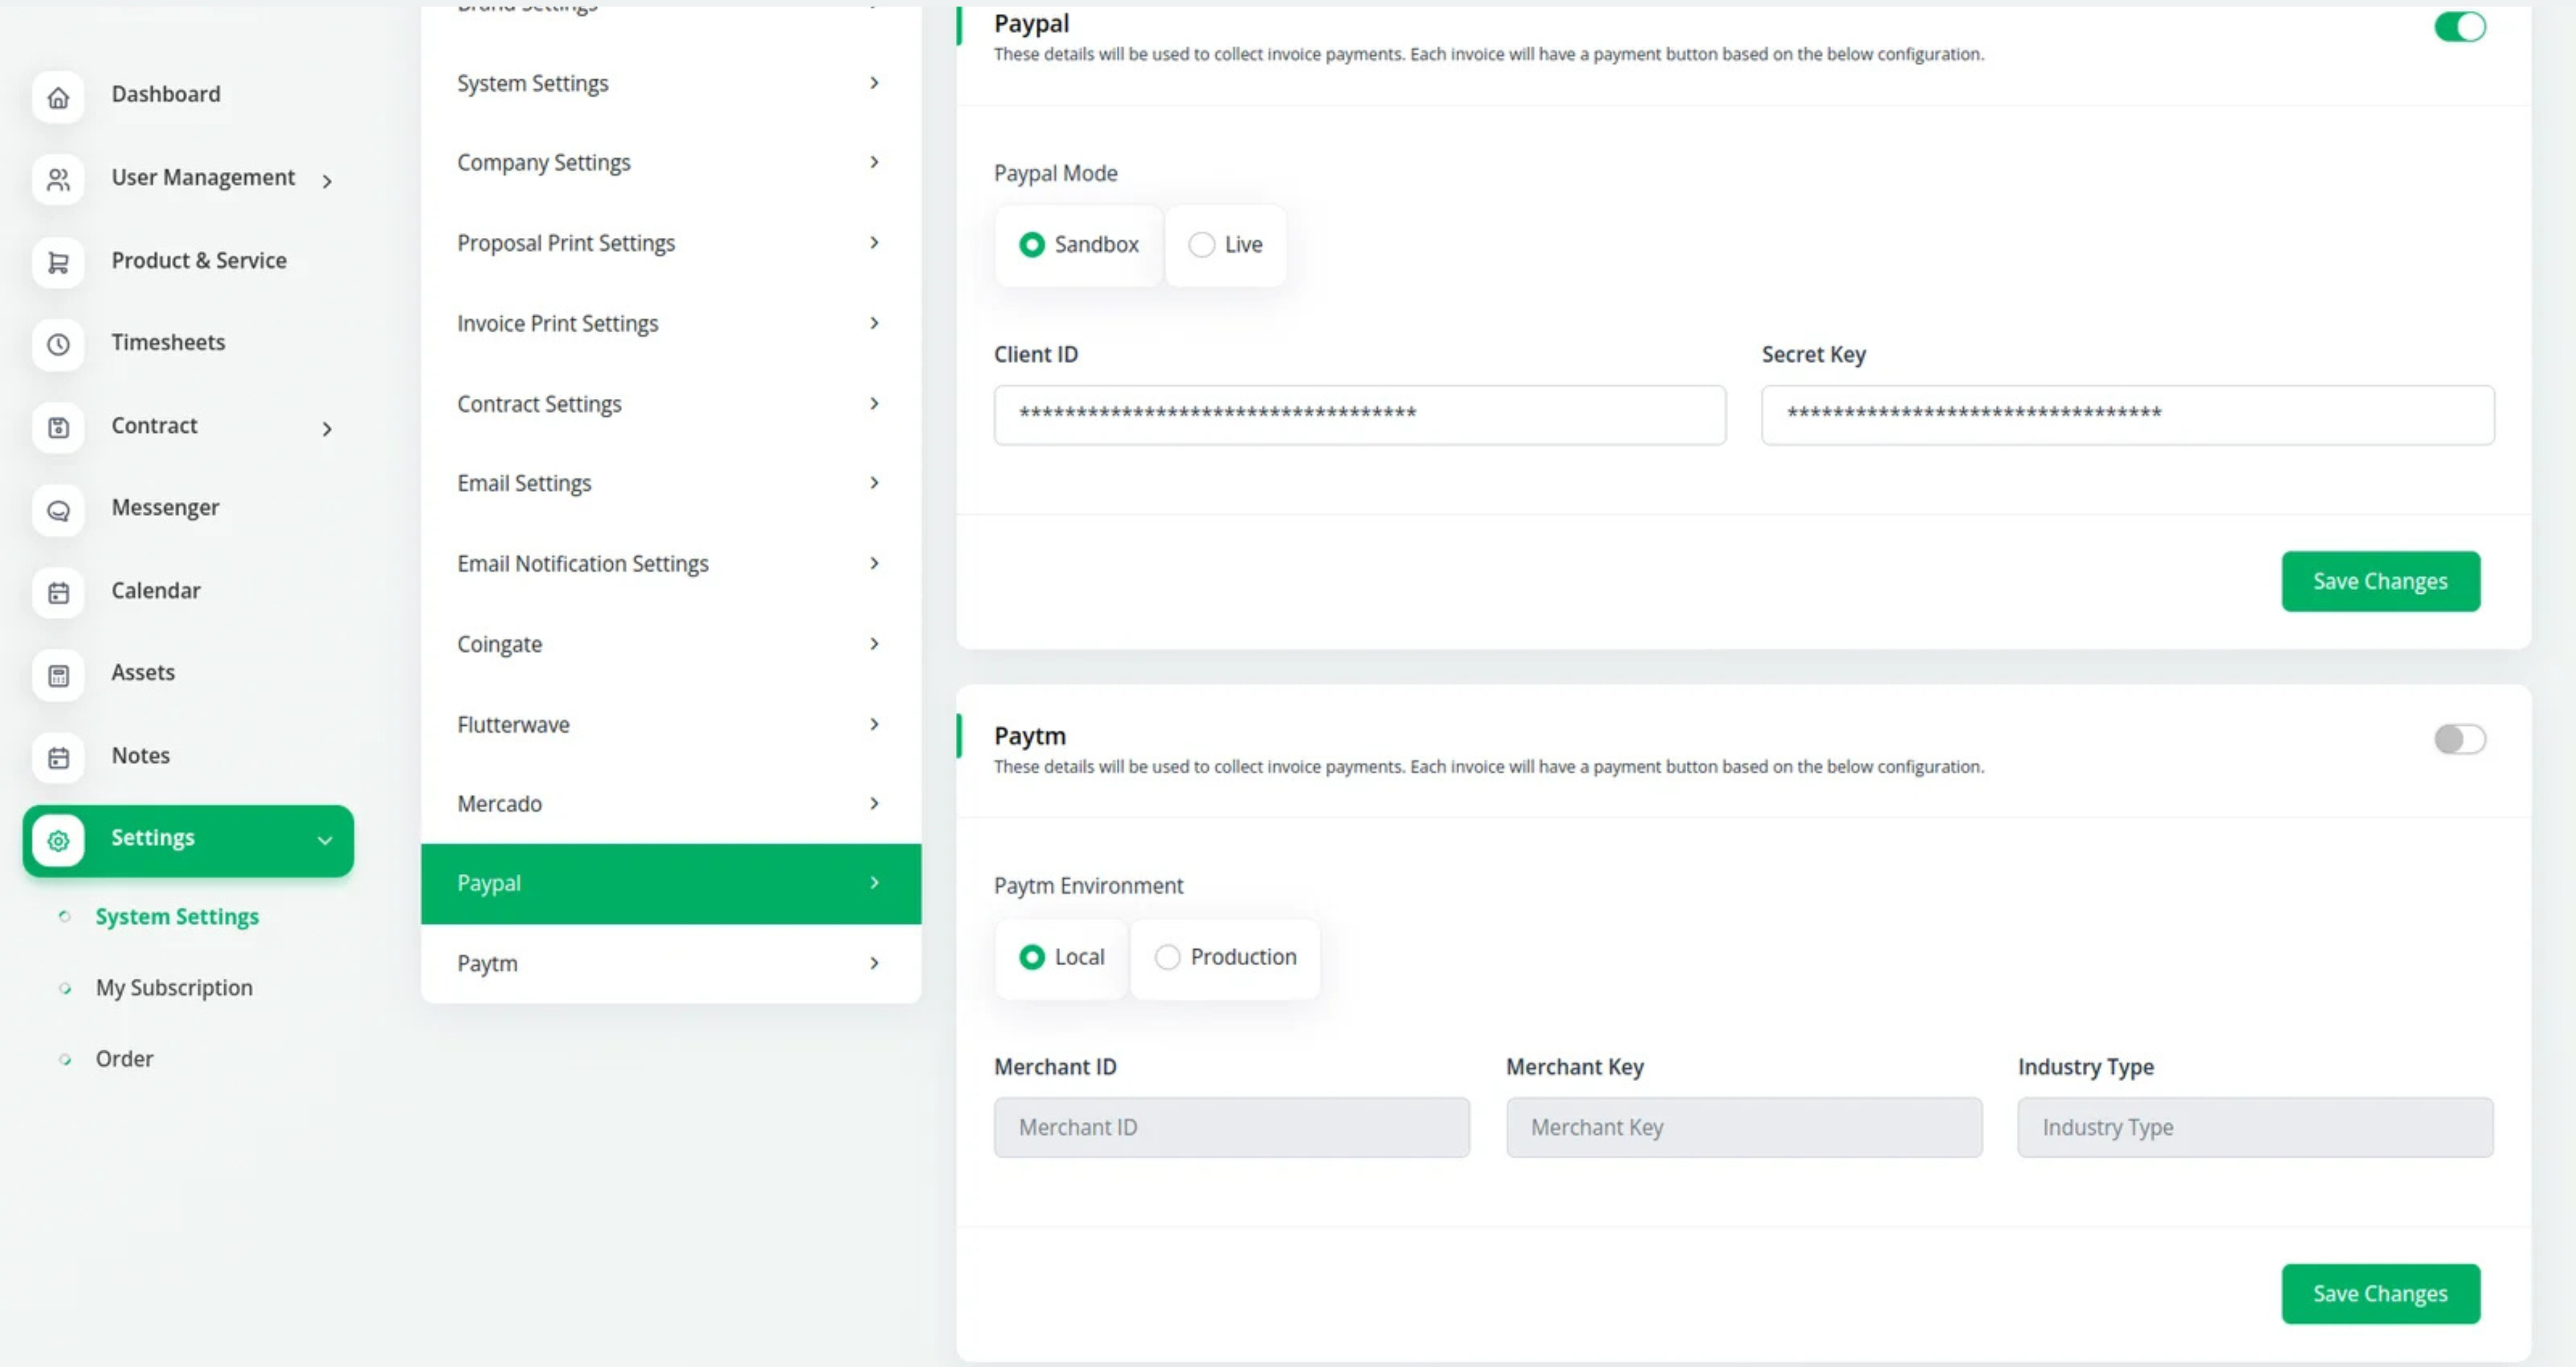Click the Notes icon in sidebar

click(x=58, y=758)
